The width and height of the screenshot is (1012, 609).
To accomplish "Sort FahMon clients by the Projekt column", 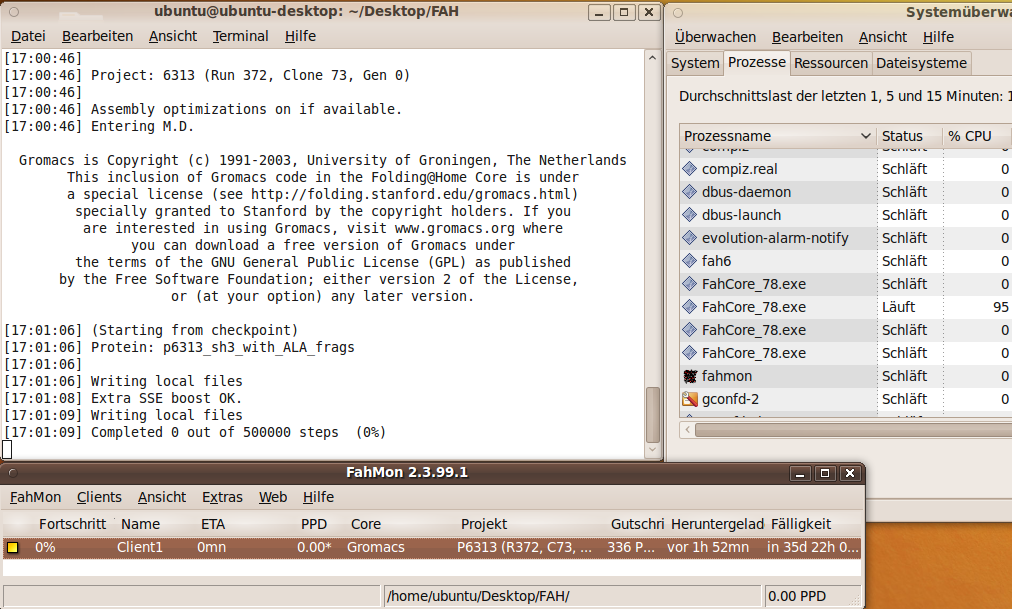I will click(x=484, y=524).
